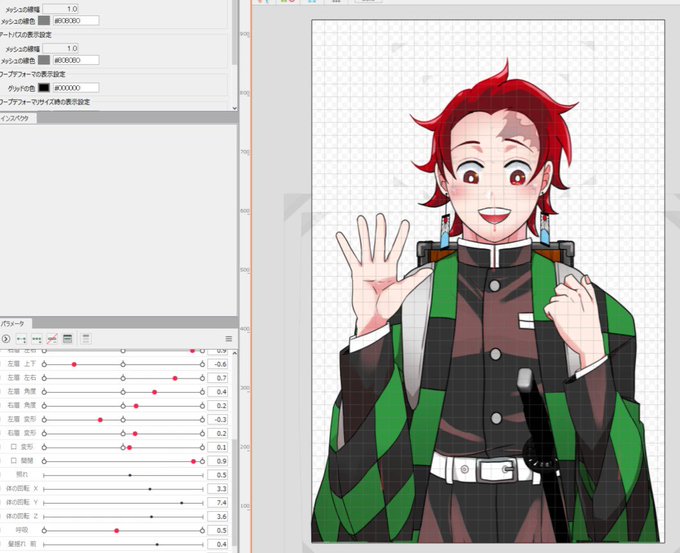Click the greyed-out list icon in parameter toolbar

coord(86,339)
